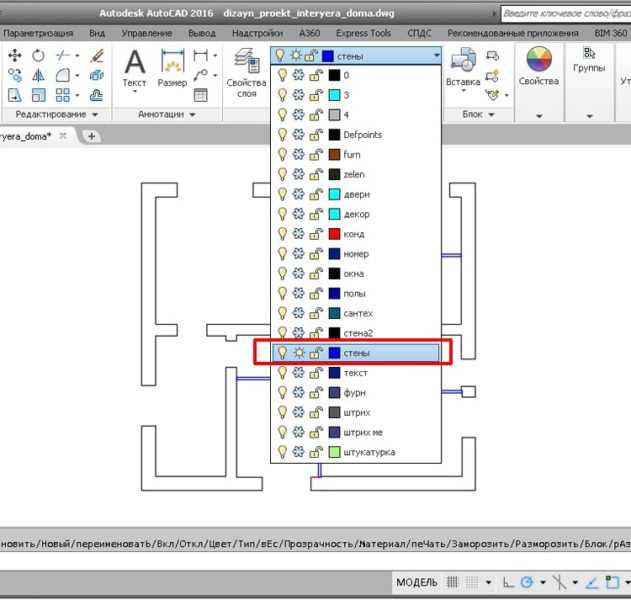Click red color swatch of layer конд
Screen dimensions: 631x600
click(334, 234)
